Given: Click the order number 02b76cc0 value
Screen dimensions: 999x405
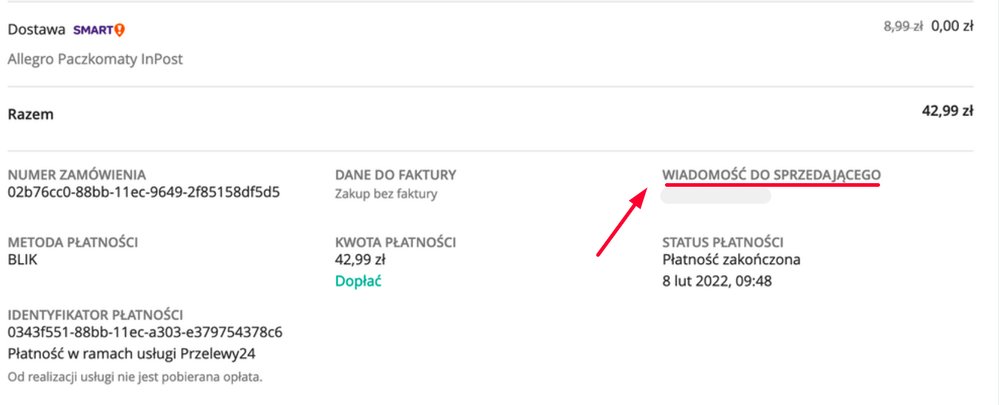Looking at the screenshot, I should 144,192.
